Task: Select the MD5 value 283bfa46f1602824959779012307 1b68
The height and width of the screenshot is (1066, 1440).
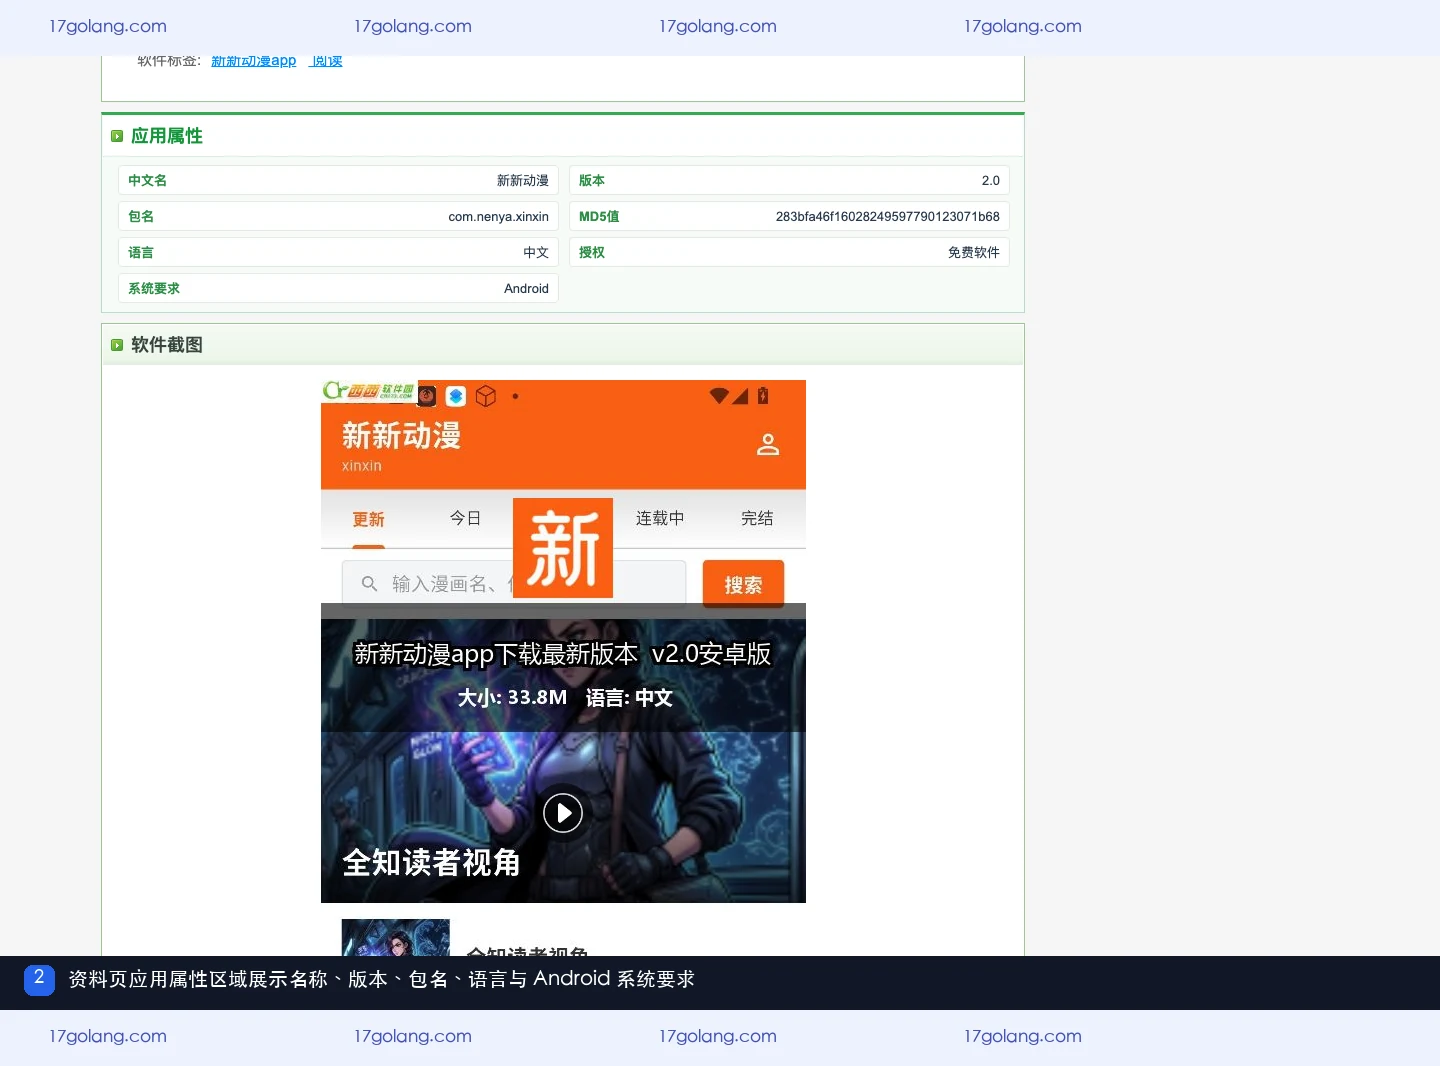Action: (x=887, y=216)
